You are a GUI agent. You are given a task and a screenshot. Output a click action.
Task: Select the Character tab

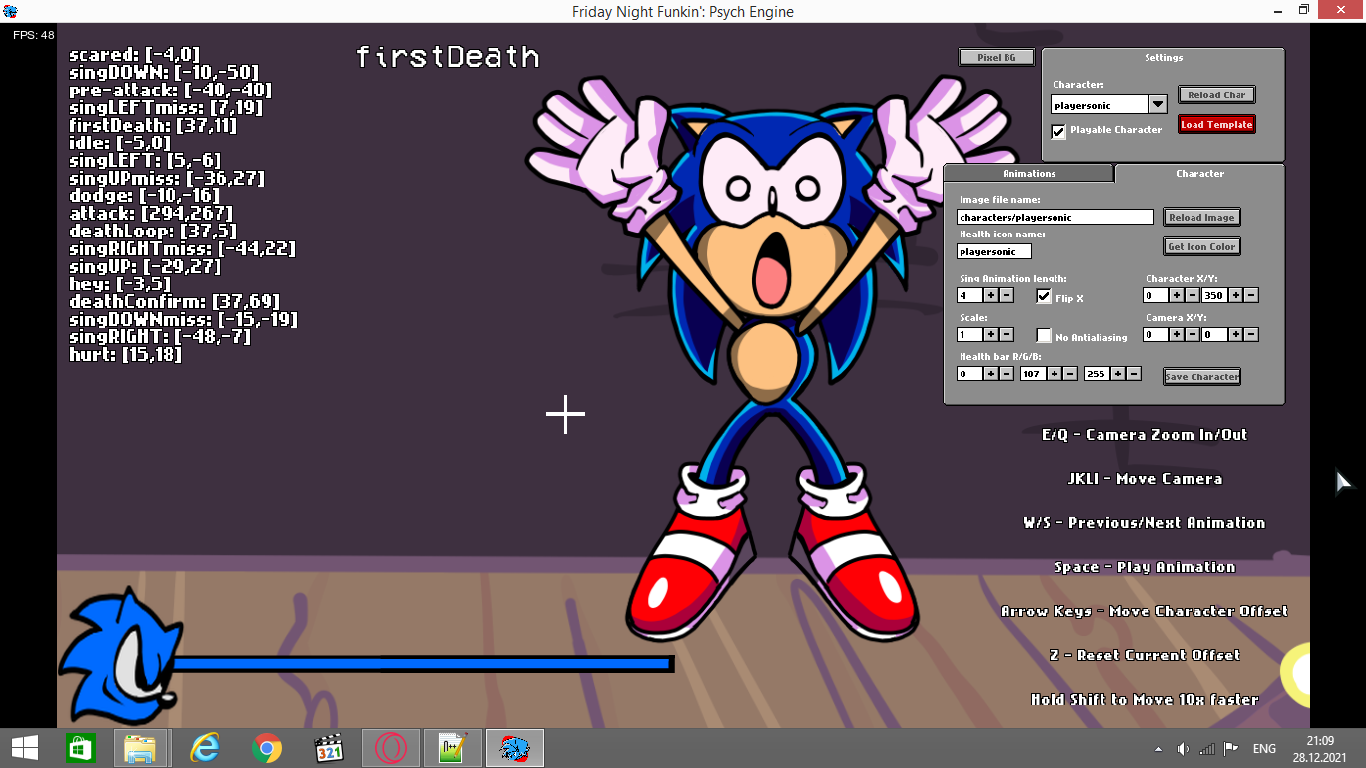coord(1199,173)
